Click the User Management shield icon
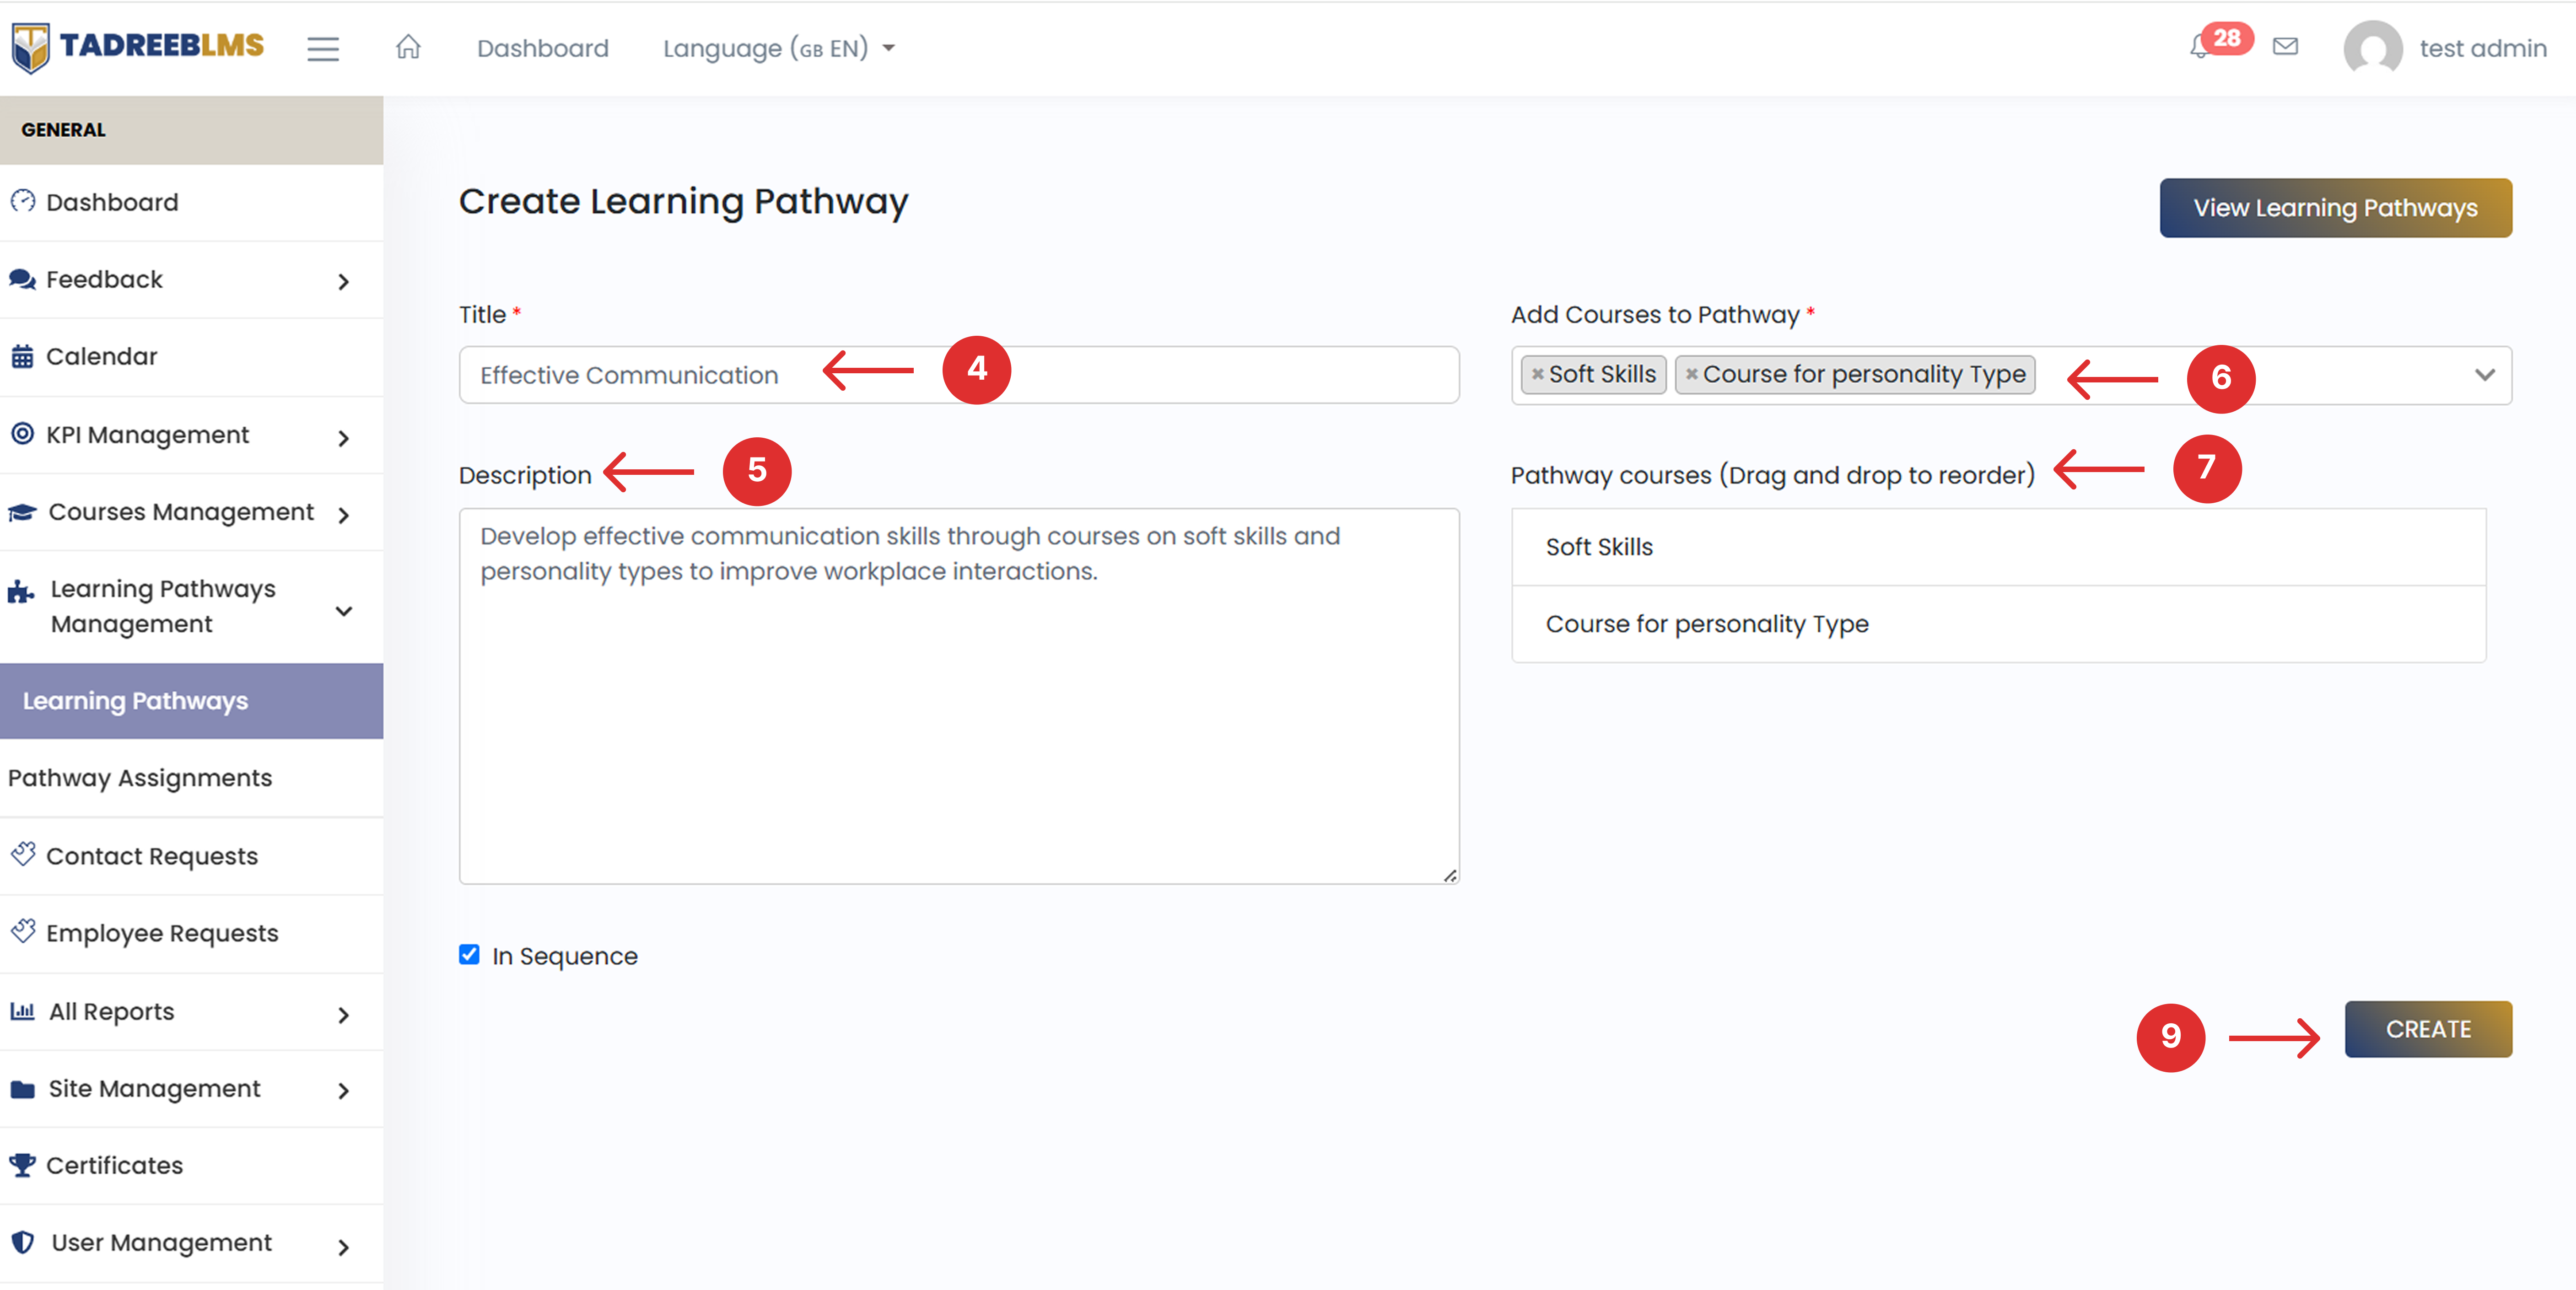The height and width of the screenshot is (1290, 2576). [x=23, y=1242]
